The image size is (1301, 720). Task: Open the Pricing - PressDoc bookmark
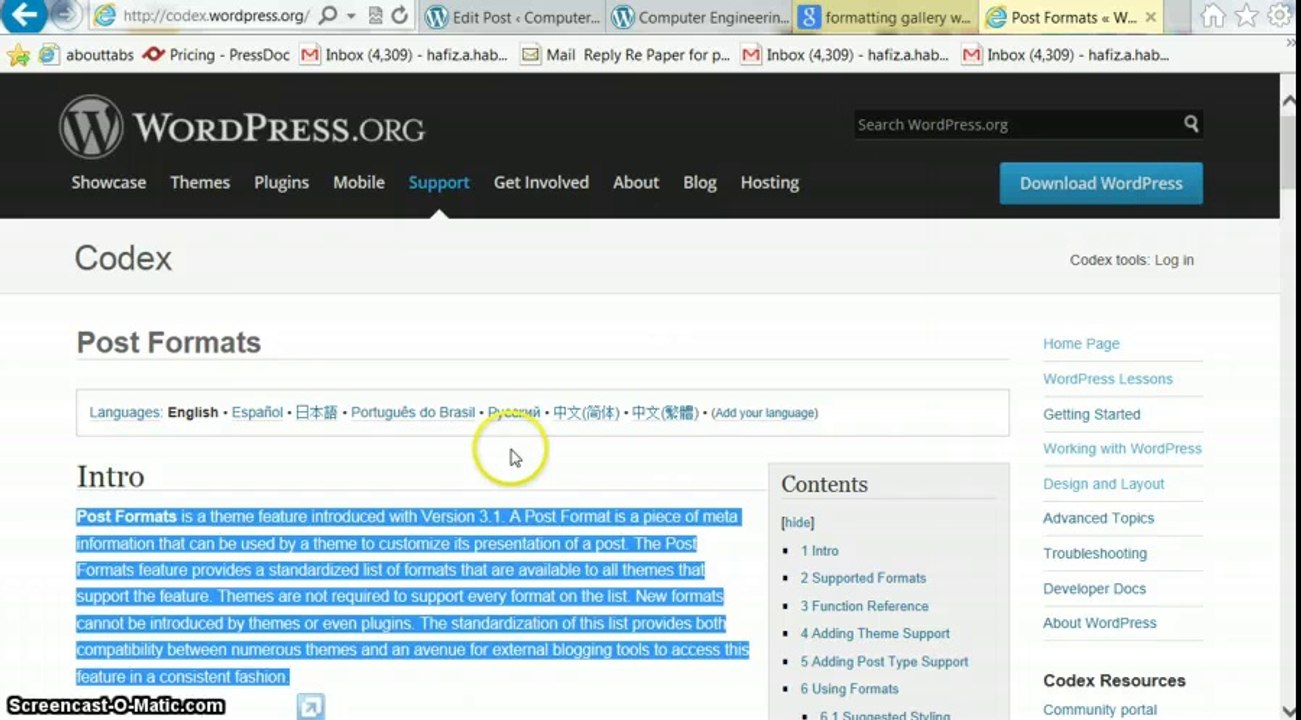pyautogui.click(x=217, y=55)
